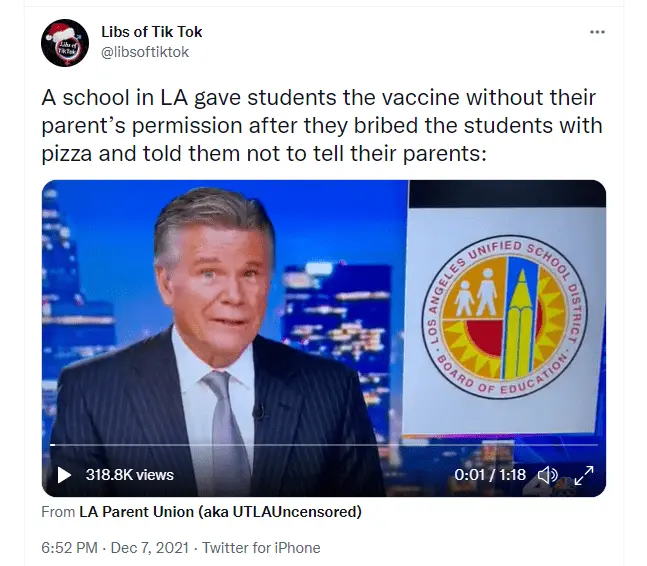Open the tweet's three-dot more menu
The image size is (647, 566).
point(597,32)
